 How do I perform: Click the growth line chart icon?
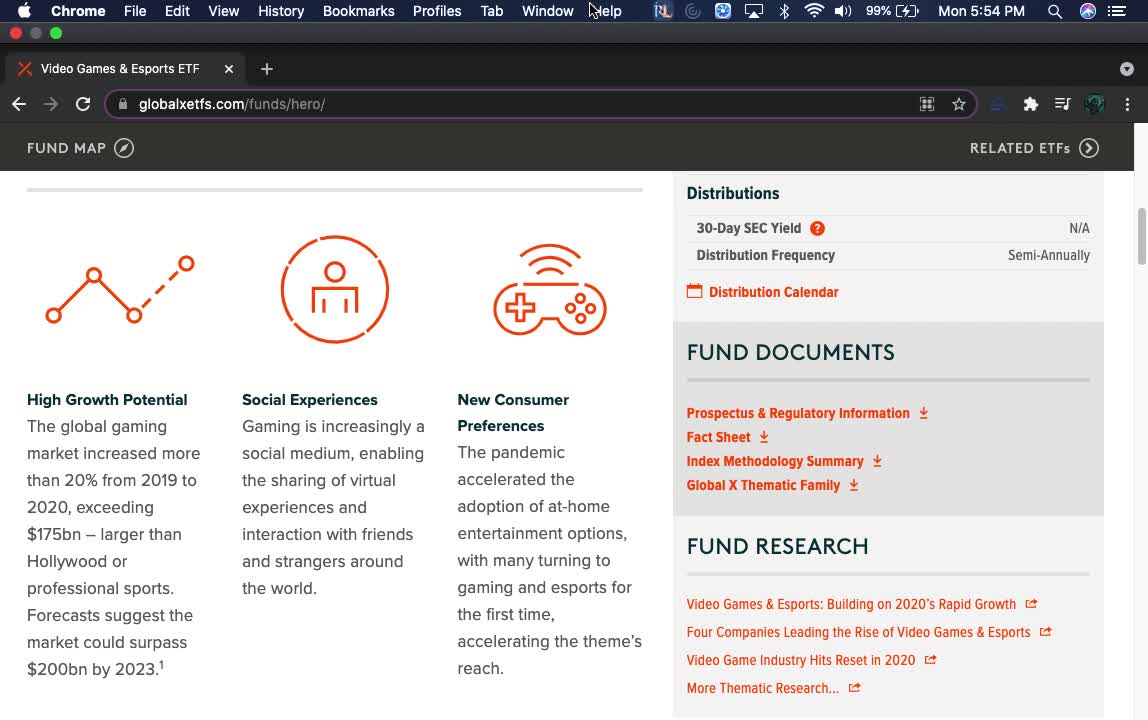(x=120, y=289)
